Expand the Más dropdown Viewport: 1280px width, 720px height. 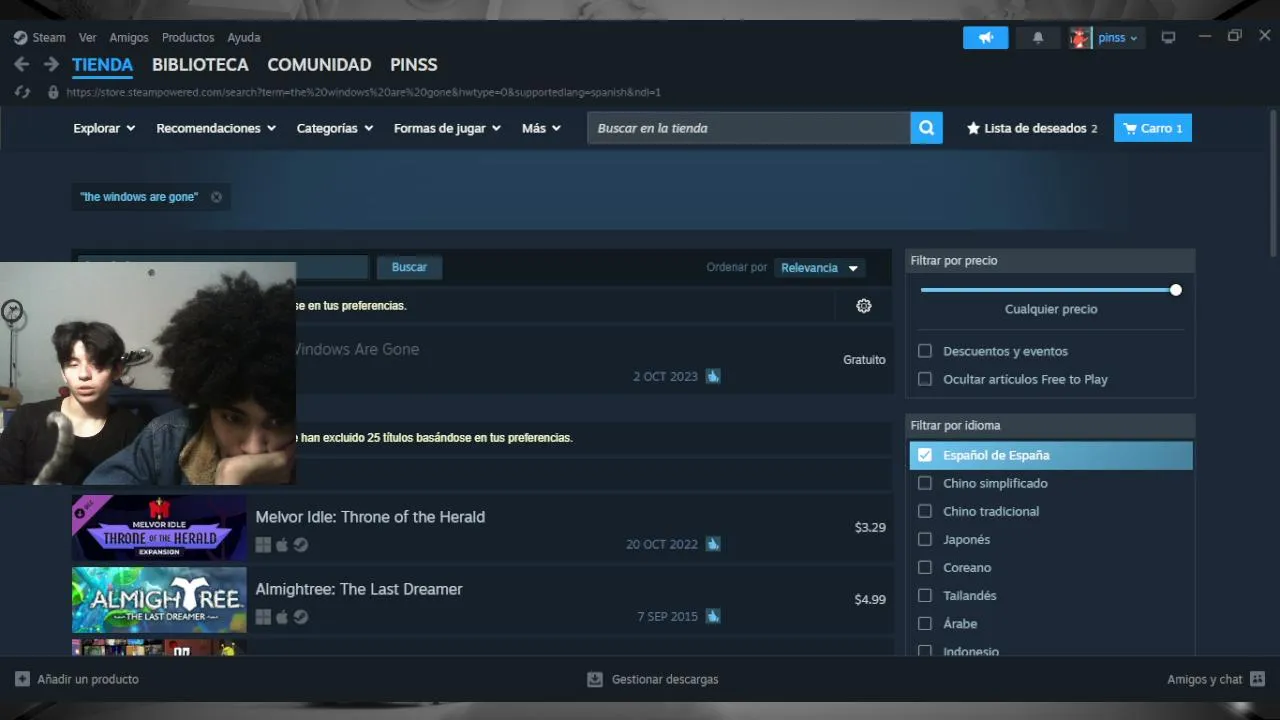[541, 128]
